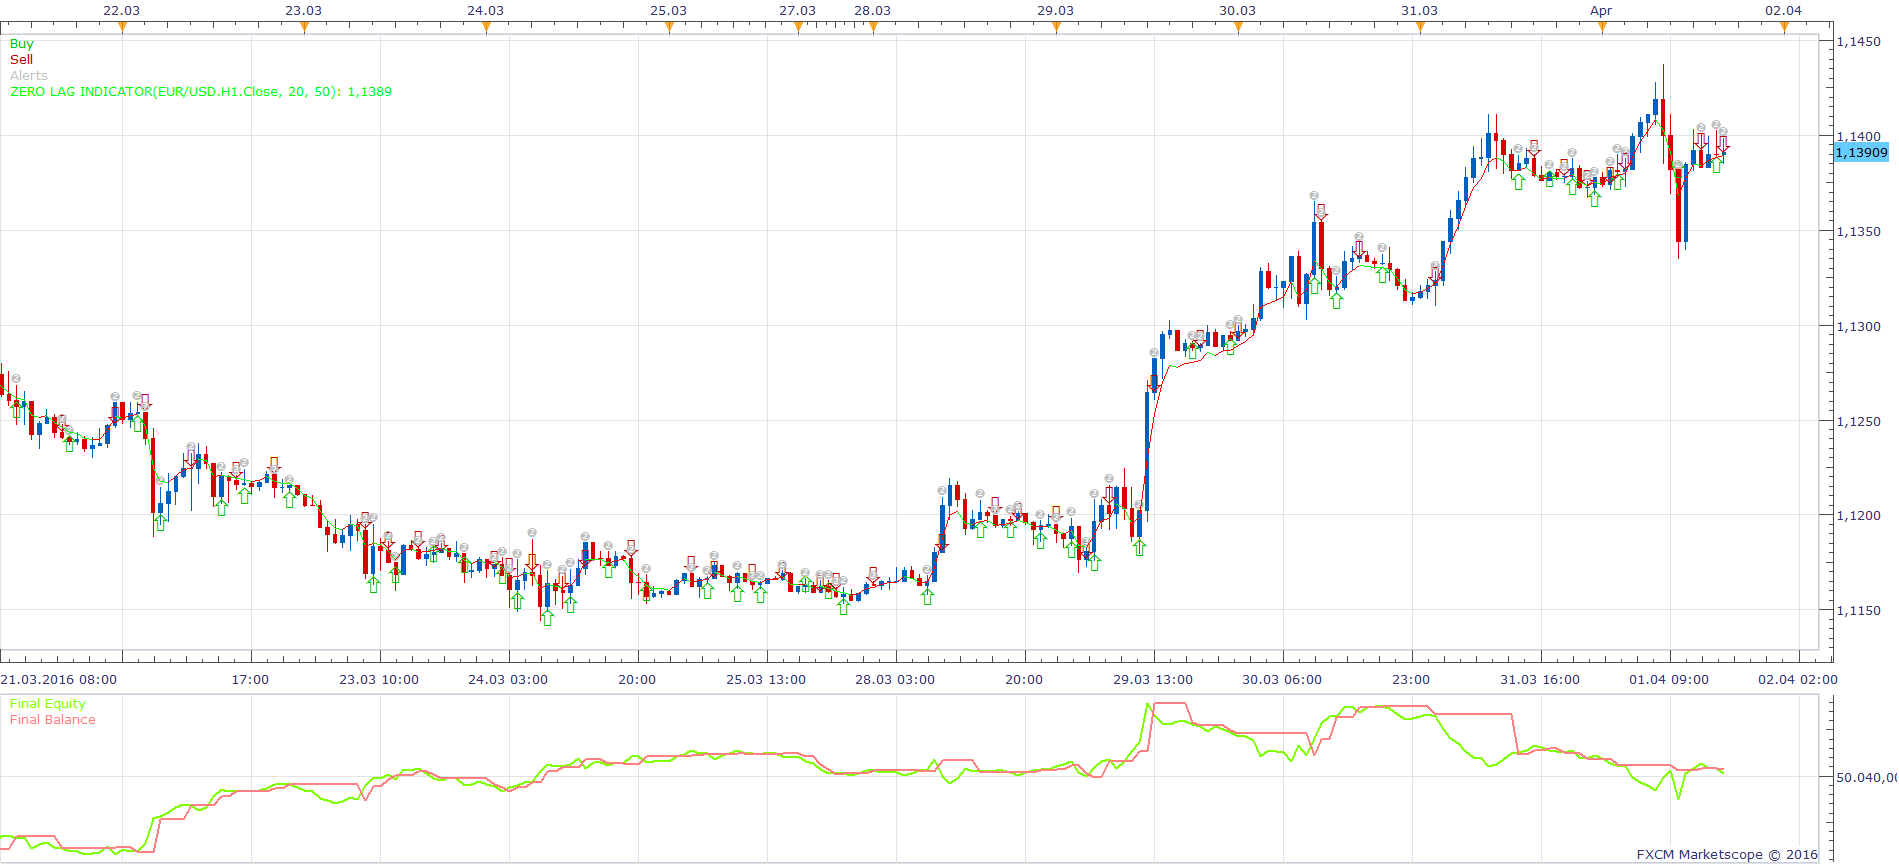Screen dimensions: 1899x864
Task: Click the 1,1150 price axis label
Action: point(1859,611)
